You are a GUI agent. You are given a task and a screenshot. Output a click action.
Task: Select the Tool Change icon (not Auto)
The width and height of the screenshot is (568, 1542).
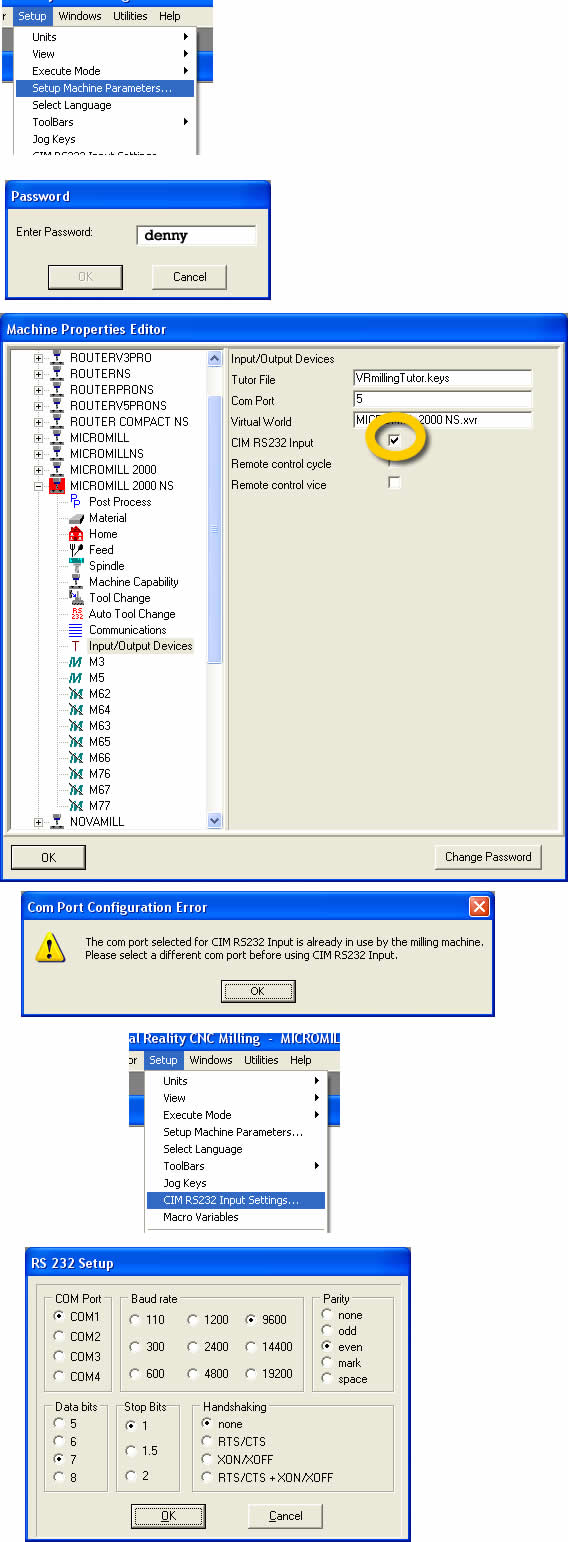coord(76,598)
